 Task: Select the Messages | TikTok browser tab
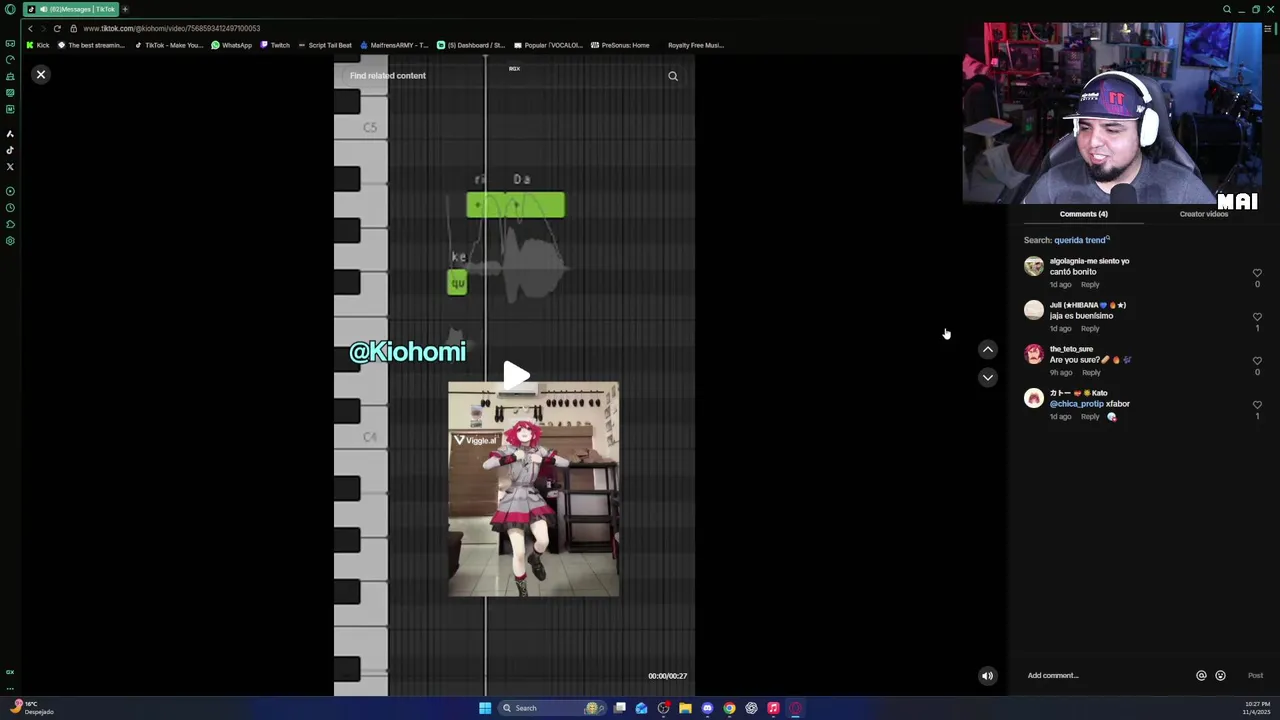pyautogui.click(x=70, y=9)
